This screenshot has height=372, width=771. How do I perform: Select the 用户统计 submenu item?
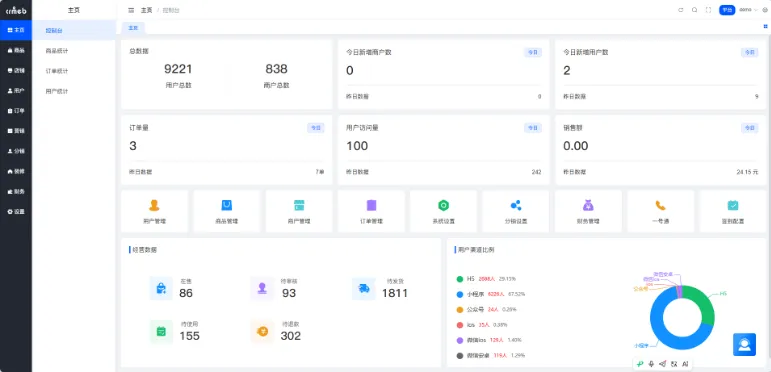click(74, 91)
